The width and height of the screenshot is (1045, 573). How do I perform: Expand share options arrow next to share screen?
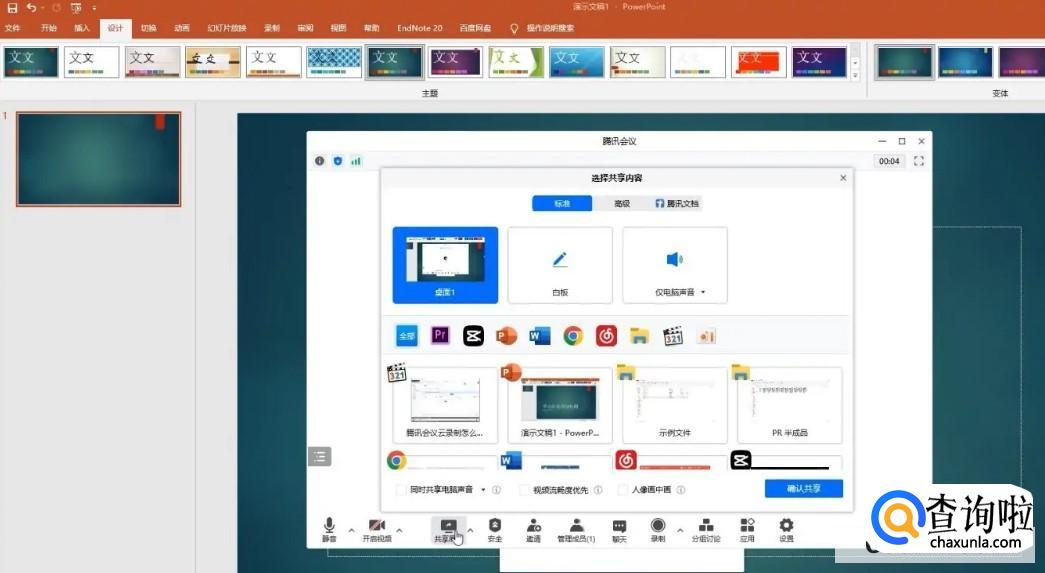pos(471,530)
